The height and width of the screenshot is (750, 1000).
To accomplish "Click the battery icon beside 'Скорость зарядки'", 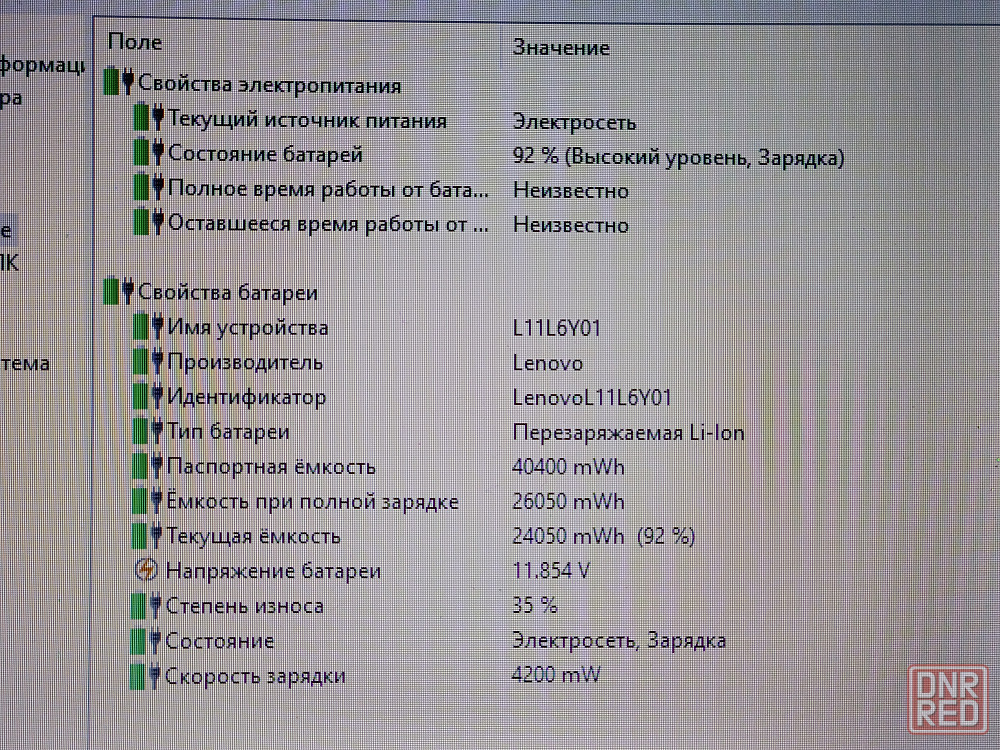I will click(x=145, y=676).
